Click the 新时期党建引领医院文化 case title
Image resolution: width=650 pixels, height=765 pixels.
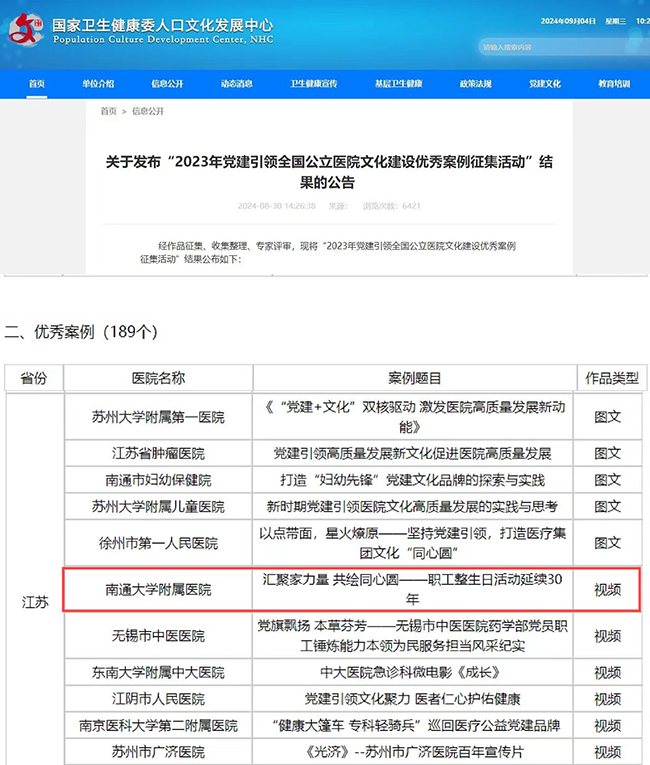click(412, 506)
